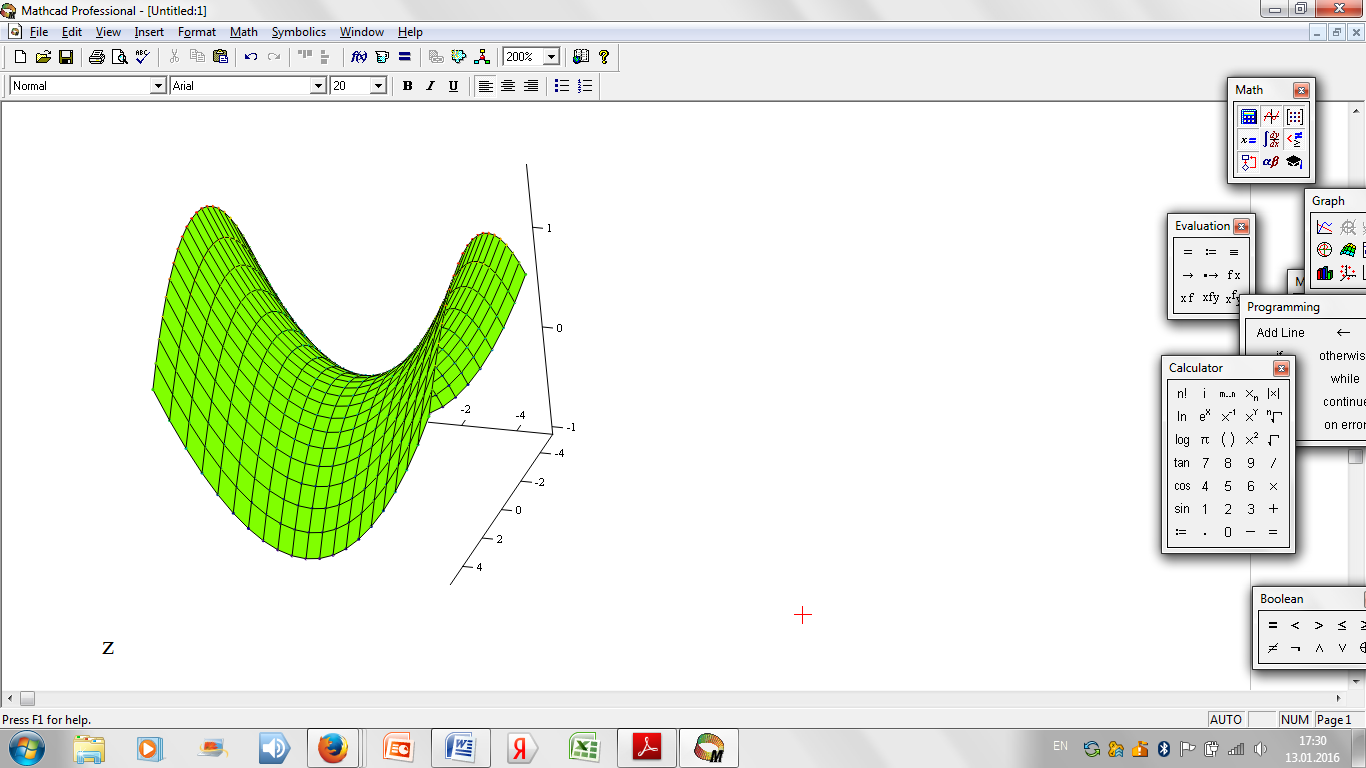Open the Resource Center book icon

point(581,57)
